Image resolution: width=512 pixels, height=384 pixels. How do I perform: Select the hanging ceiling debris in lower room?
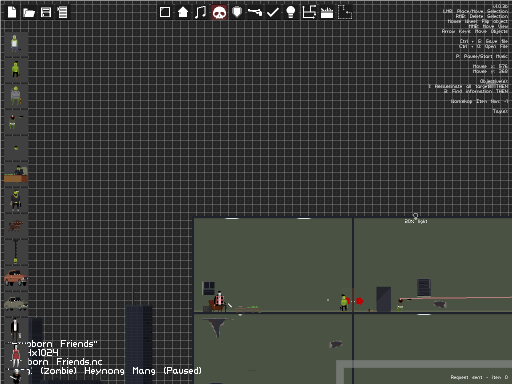(x=217, y=328)
